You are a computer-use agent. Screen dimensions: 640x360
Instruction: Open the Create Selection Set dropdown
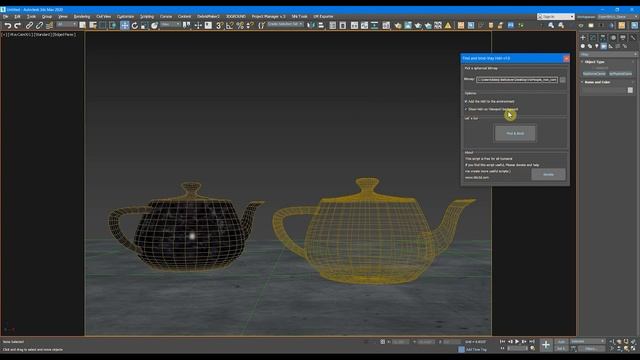click(285, 24)
